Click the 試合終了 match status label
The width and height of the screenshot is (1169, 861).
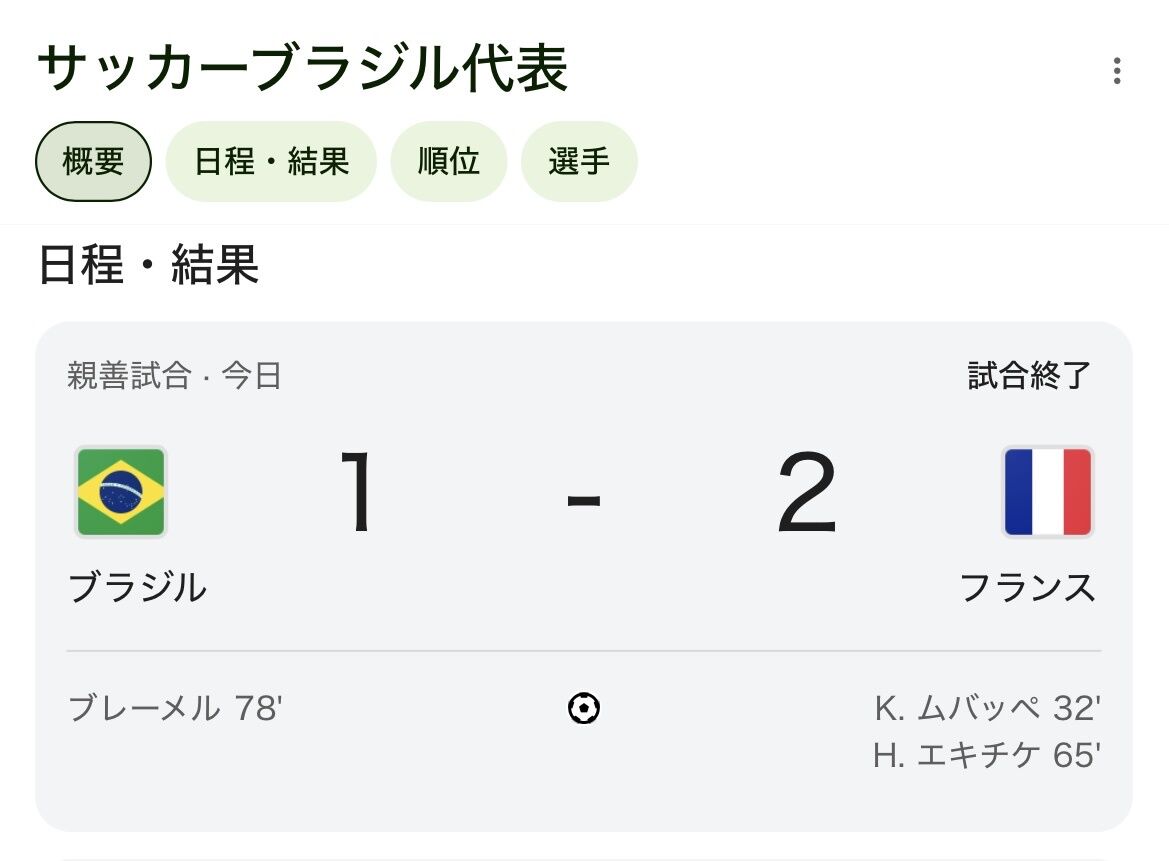coord(1030,375)
